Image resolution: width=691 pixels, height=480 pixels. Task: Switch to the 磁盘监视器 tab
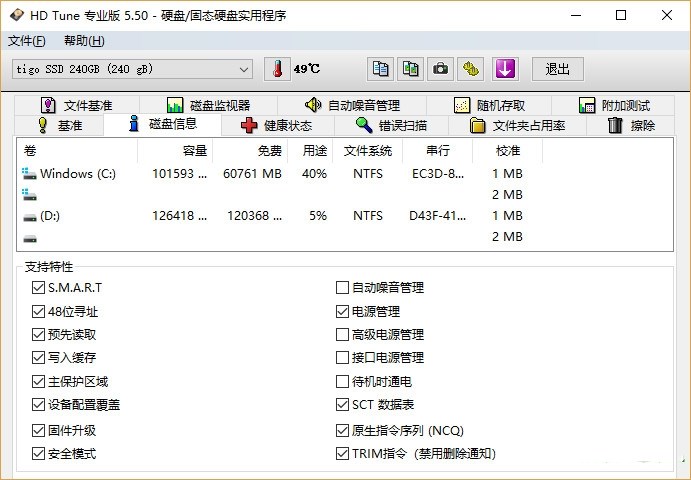click(208, 105)
